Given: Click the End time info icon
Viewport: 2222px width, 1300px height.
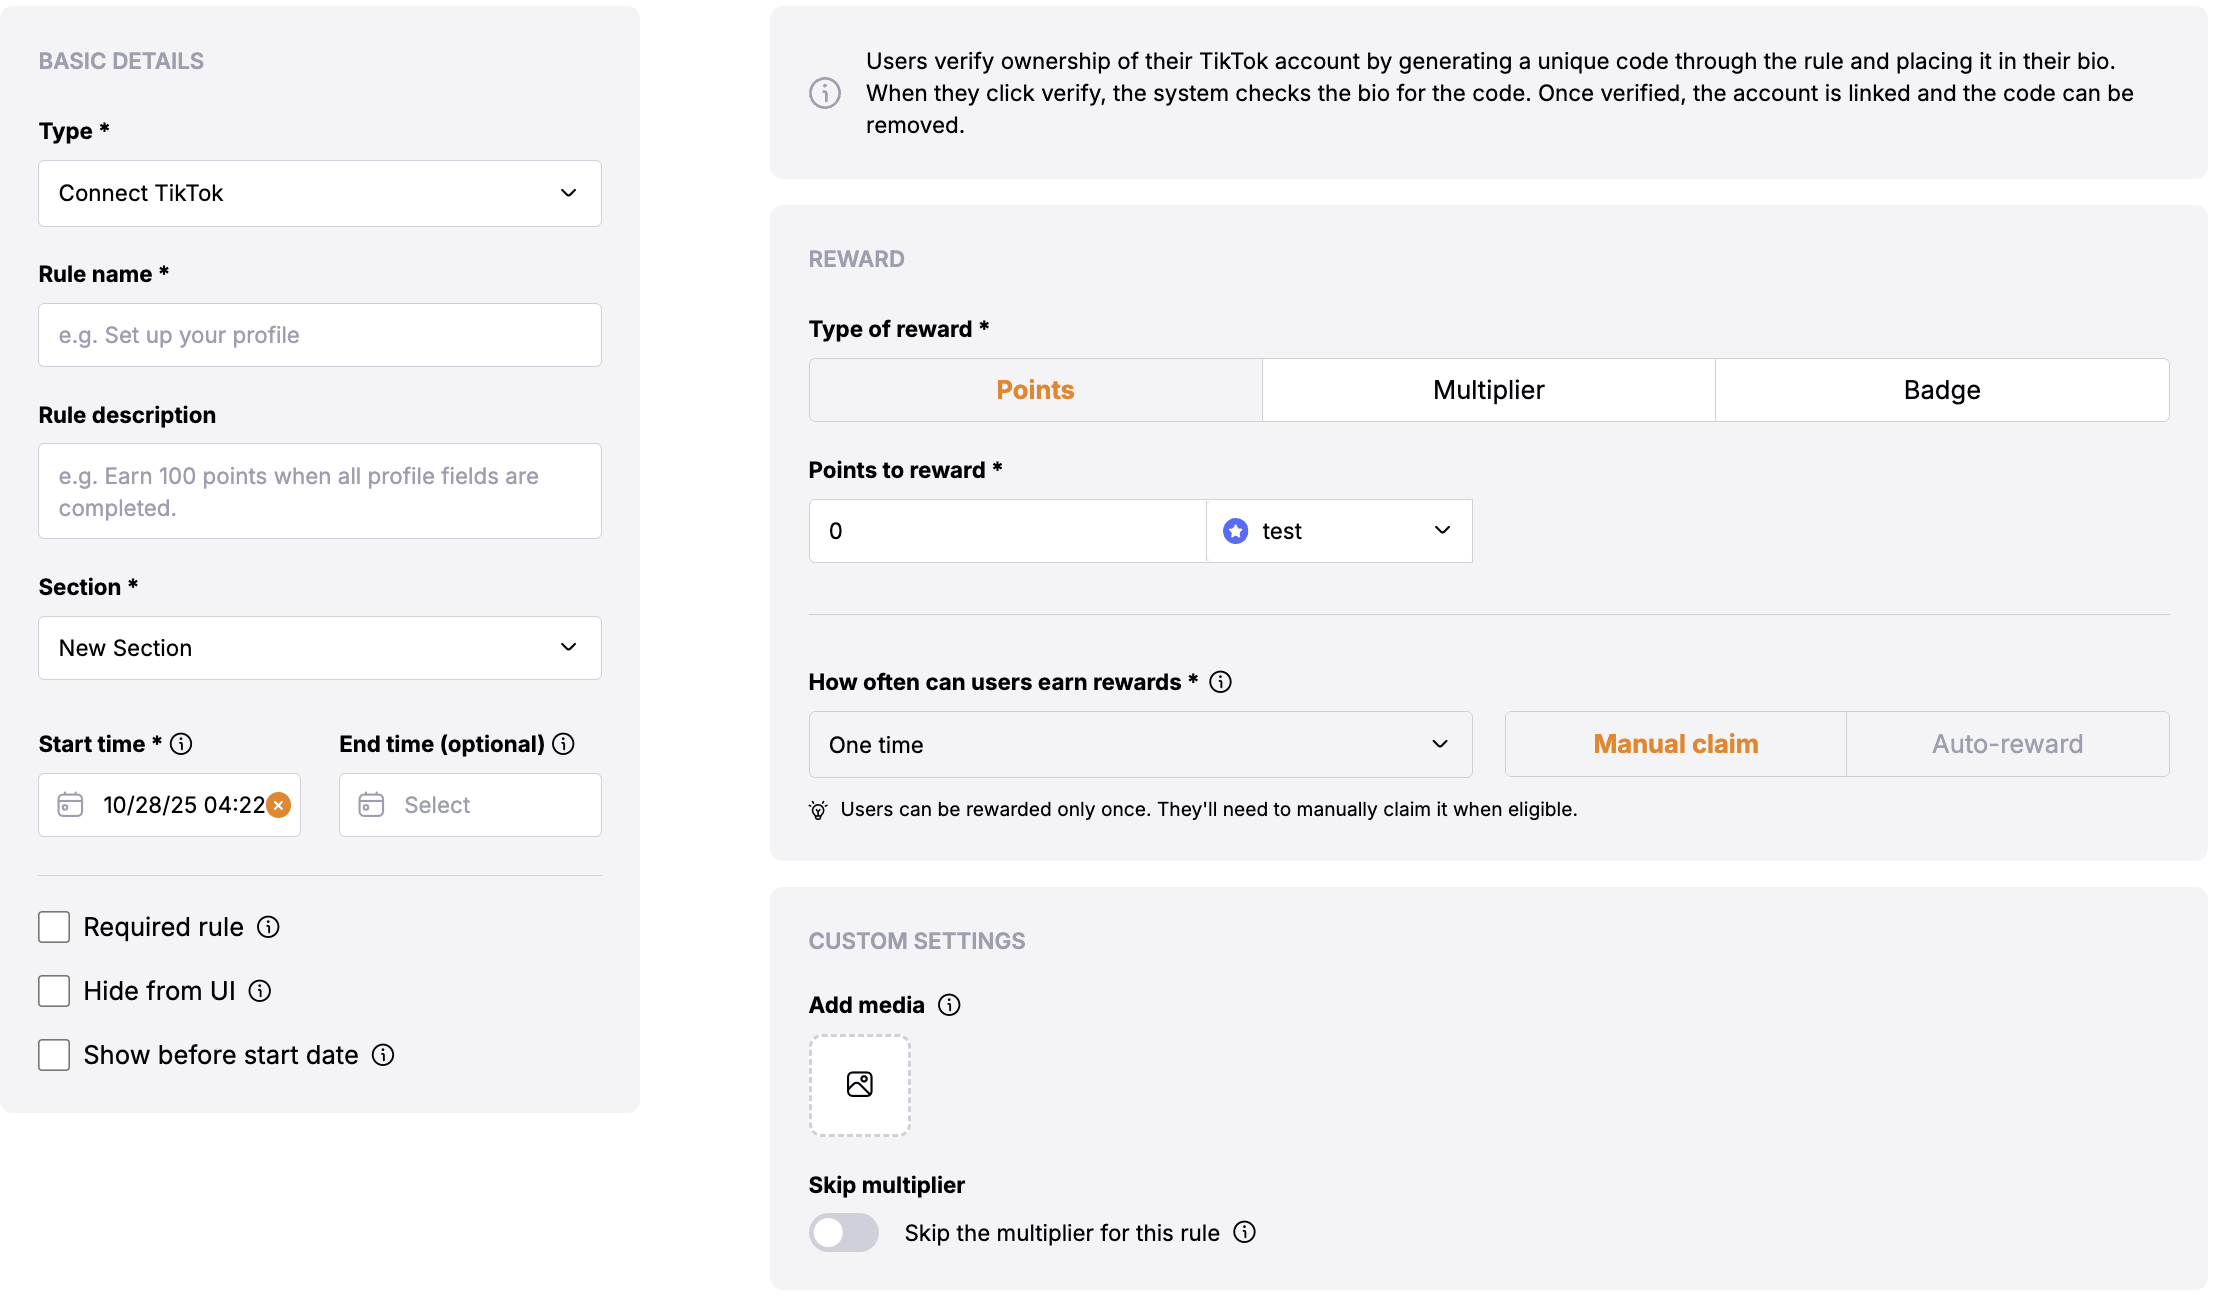Looking at the screenshot, I should [x=564, y=744].
